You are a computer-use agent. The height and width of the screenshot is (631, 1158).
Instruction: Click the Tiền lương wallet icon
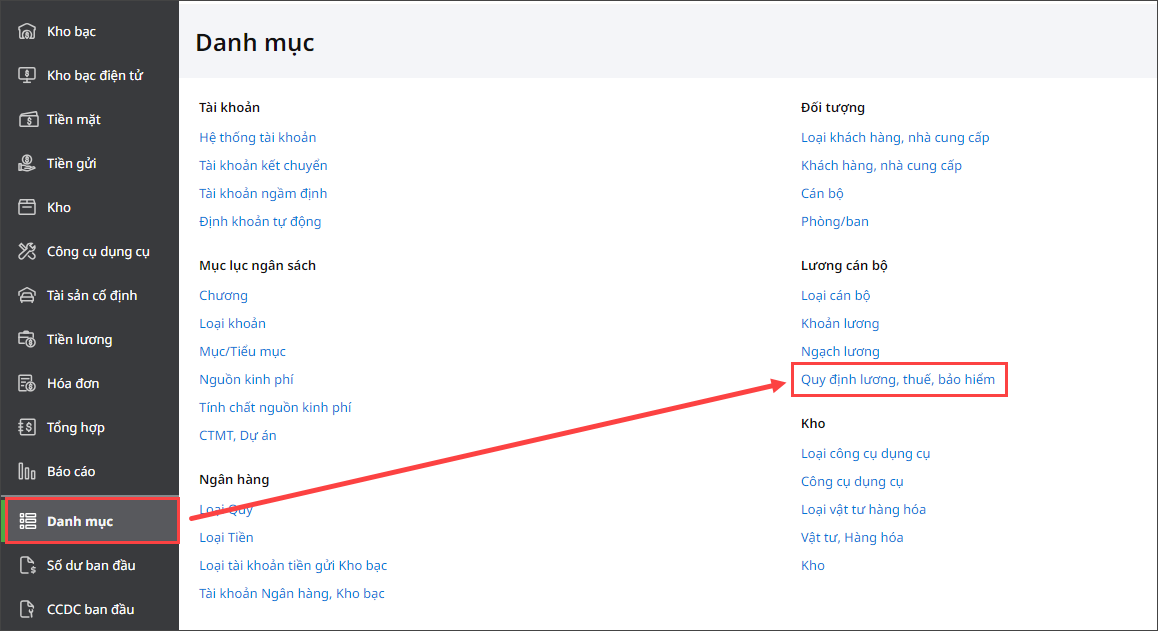coord(27,339)
